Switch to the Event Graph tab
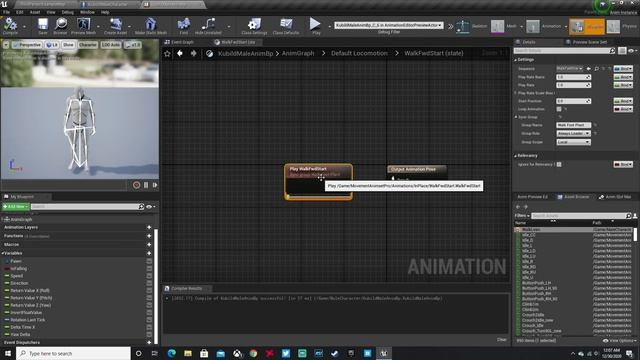The height and width of the screenshot is (360, 640). point(179,42)
